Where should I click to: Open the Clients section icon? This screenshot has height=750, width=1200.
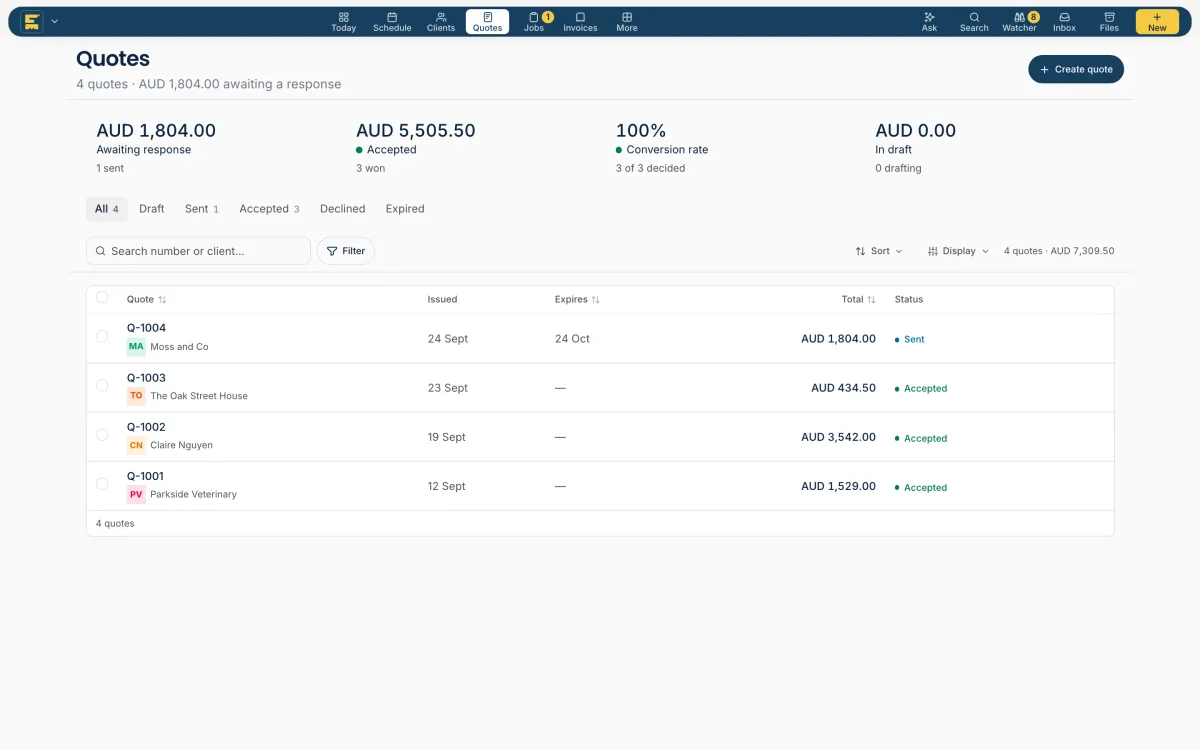pyautogui.click(x=441, y=17)
